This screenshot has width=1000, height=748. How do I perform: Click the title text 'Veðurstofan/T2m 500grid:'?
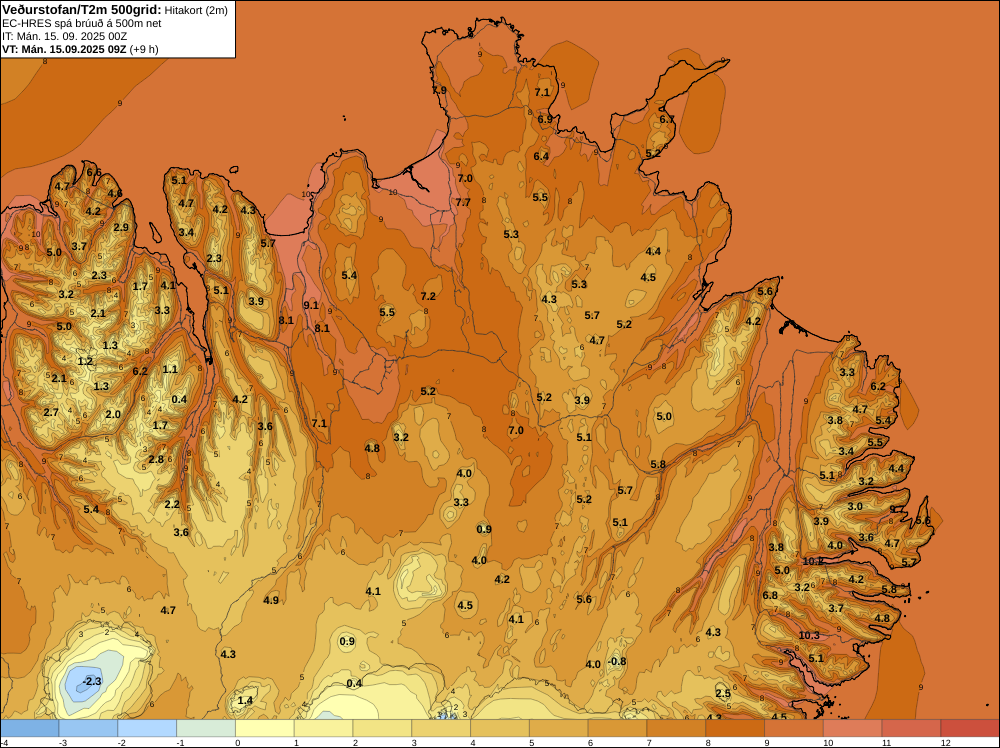[82, 10]
